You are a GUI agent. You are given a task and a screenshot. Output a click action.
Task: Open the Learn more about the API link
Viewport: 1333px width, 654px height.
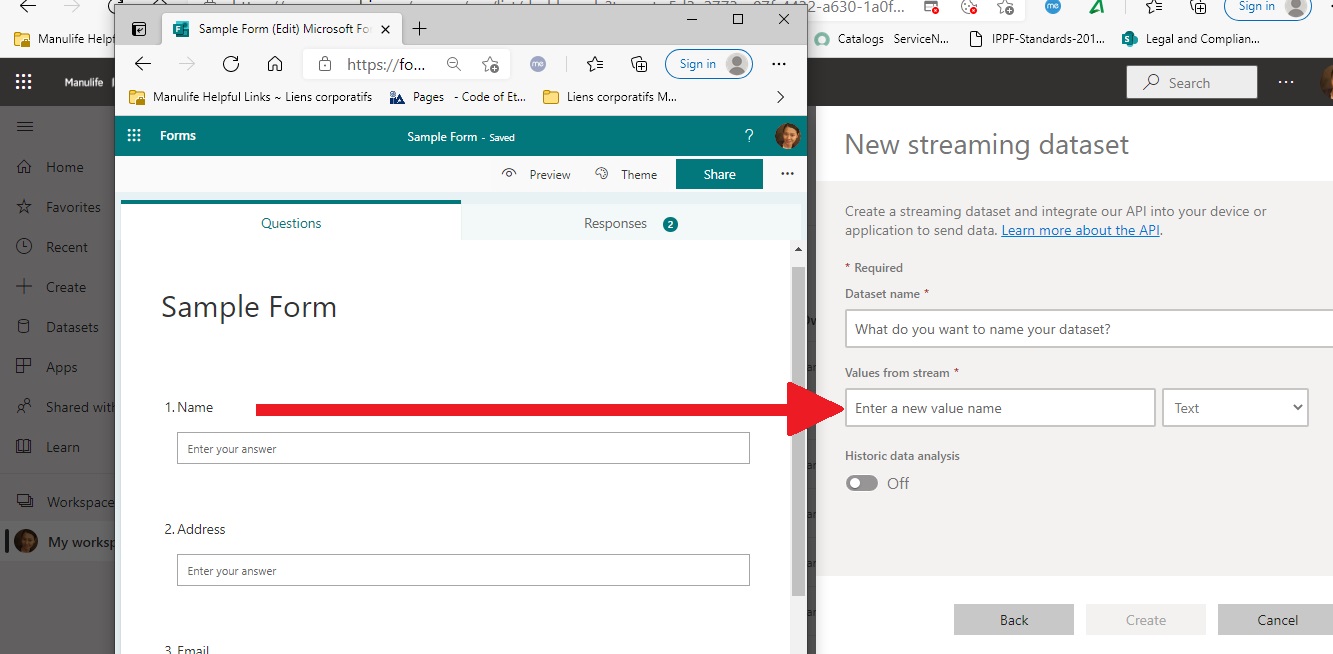click(x=1080, y=229)
